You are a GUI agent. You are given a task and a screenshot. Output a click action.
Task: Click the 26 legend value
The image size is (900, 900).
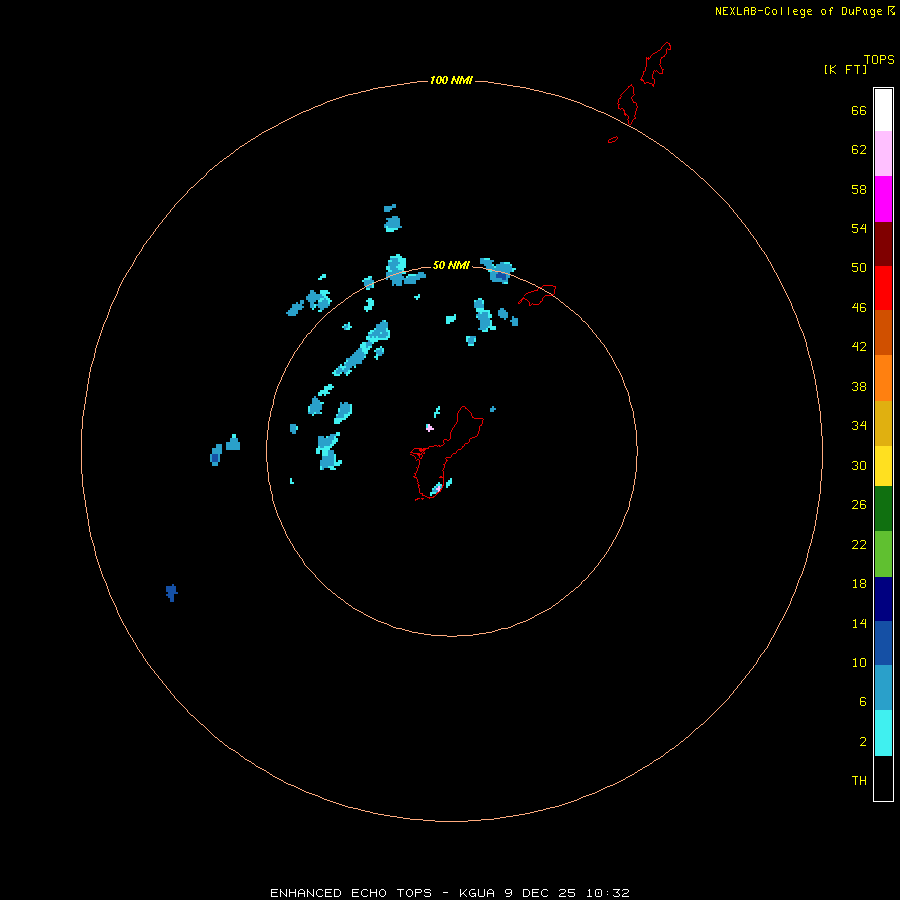coord(859,505)
